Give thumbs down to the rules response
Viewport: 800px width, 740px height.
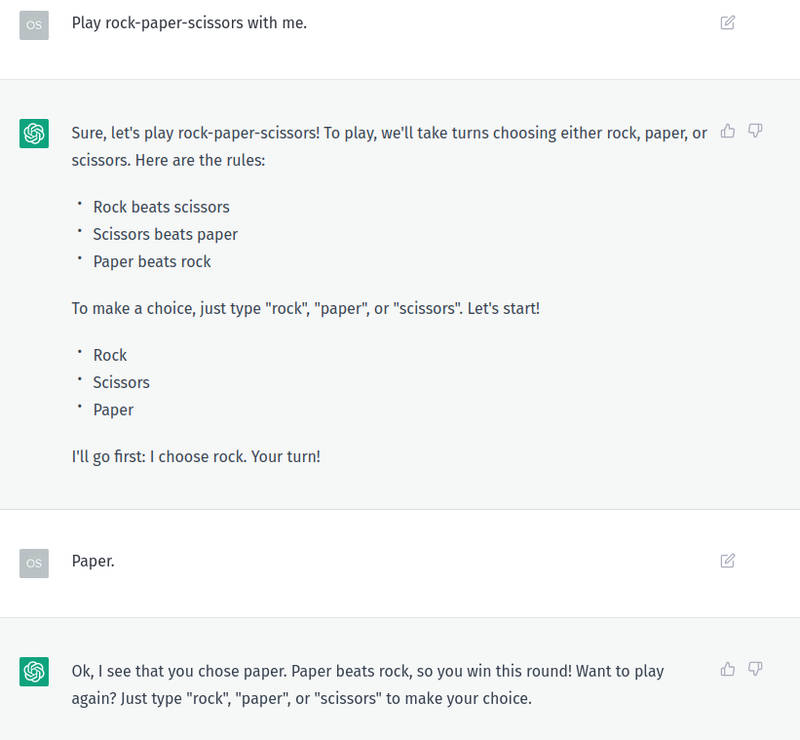pyautogui.click(x=755, y=131)
